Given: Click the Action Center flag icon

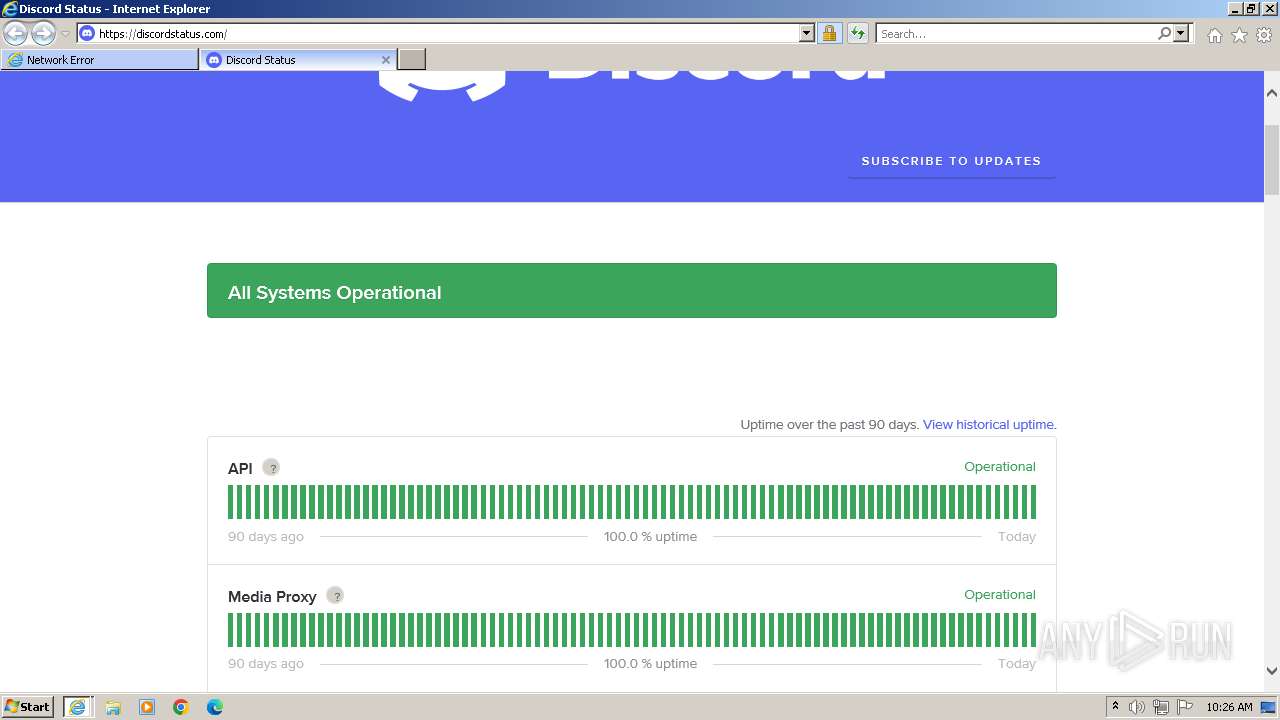Looking at the screenshot, I should 1185,707.
